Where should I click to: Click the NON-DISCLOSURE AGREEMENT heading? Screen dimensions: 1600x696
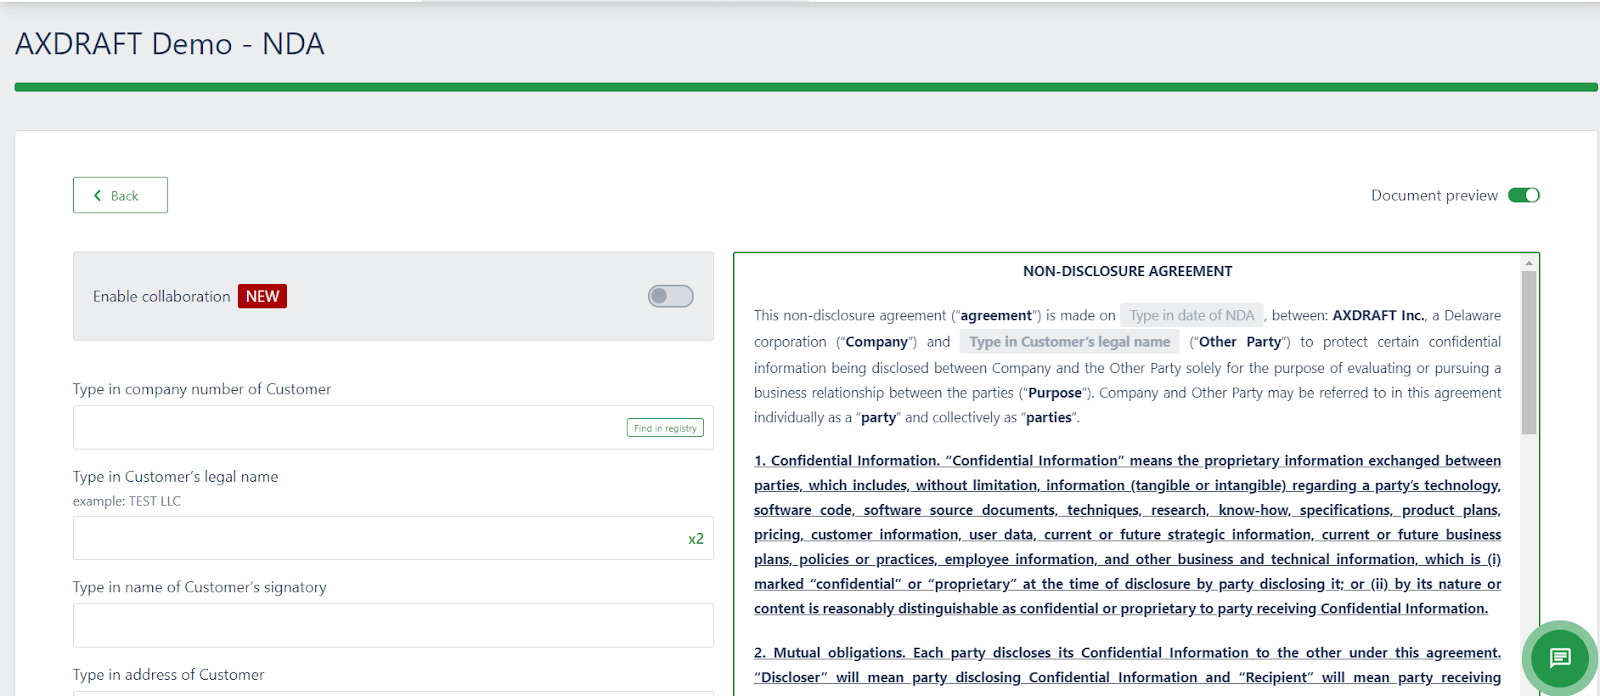[x=1127, y=271]
